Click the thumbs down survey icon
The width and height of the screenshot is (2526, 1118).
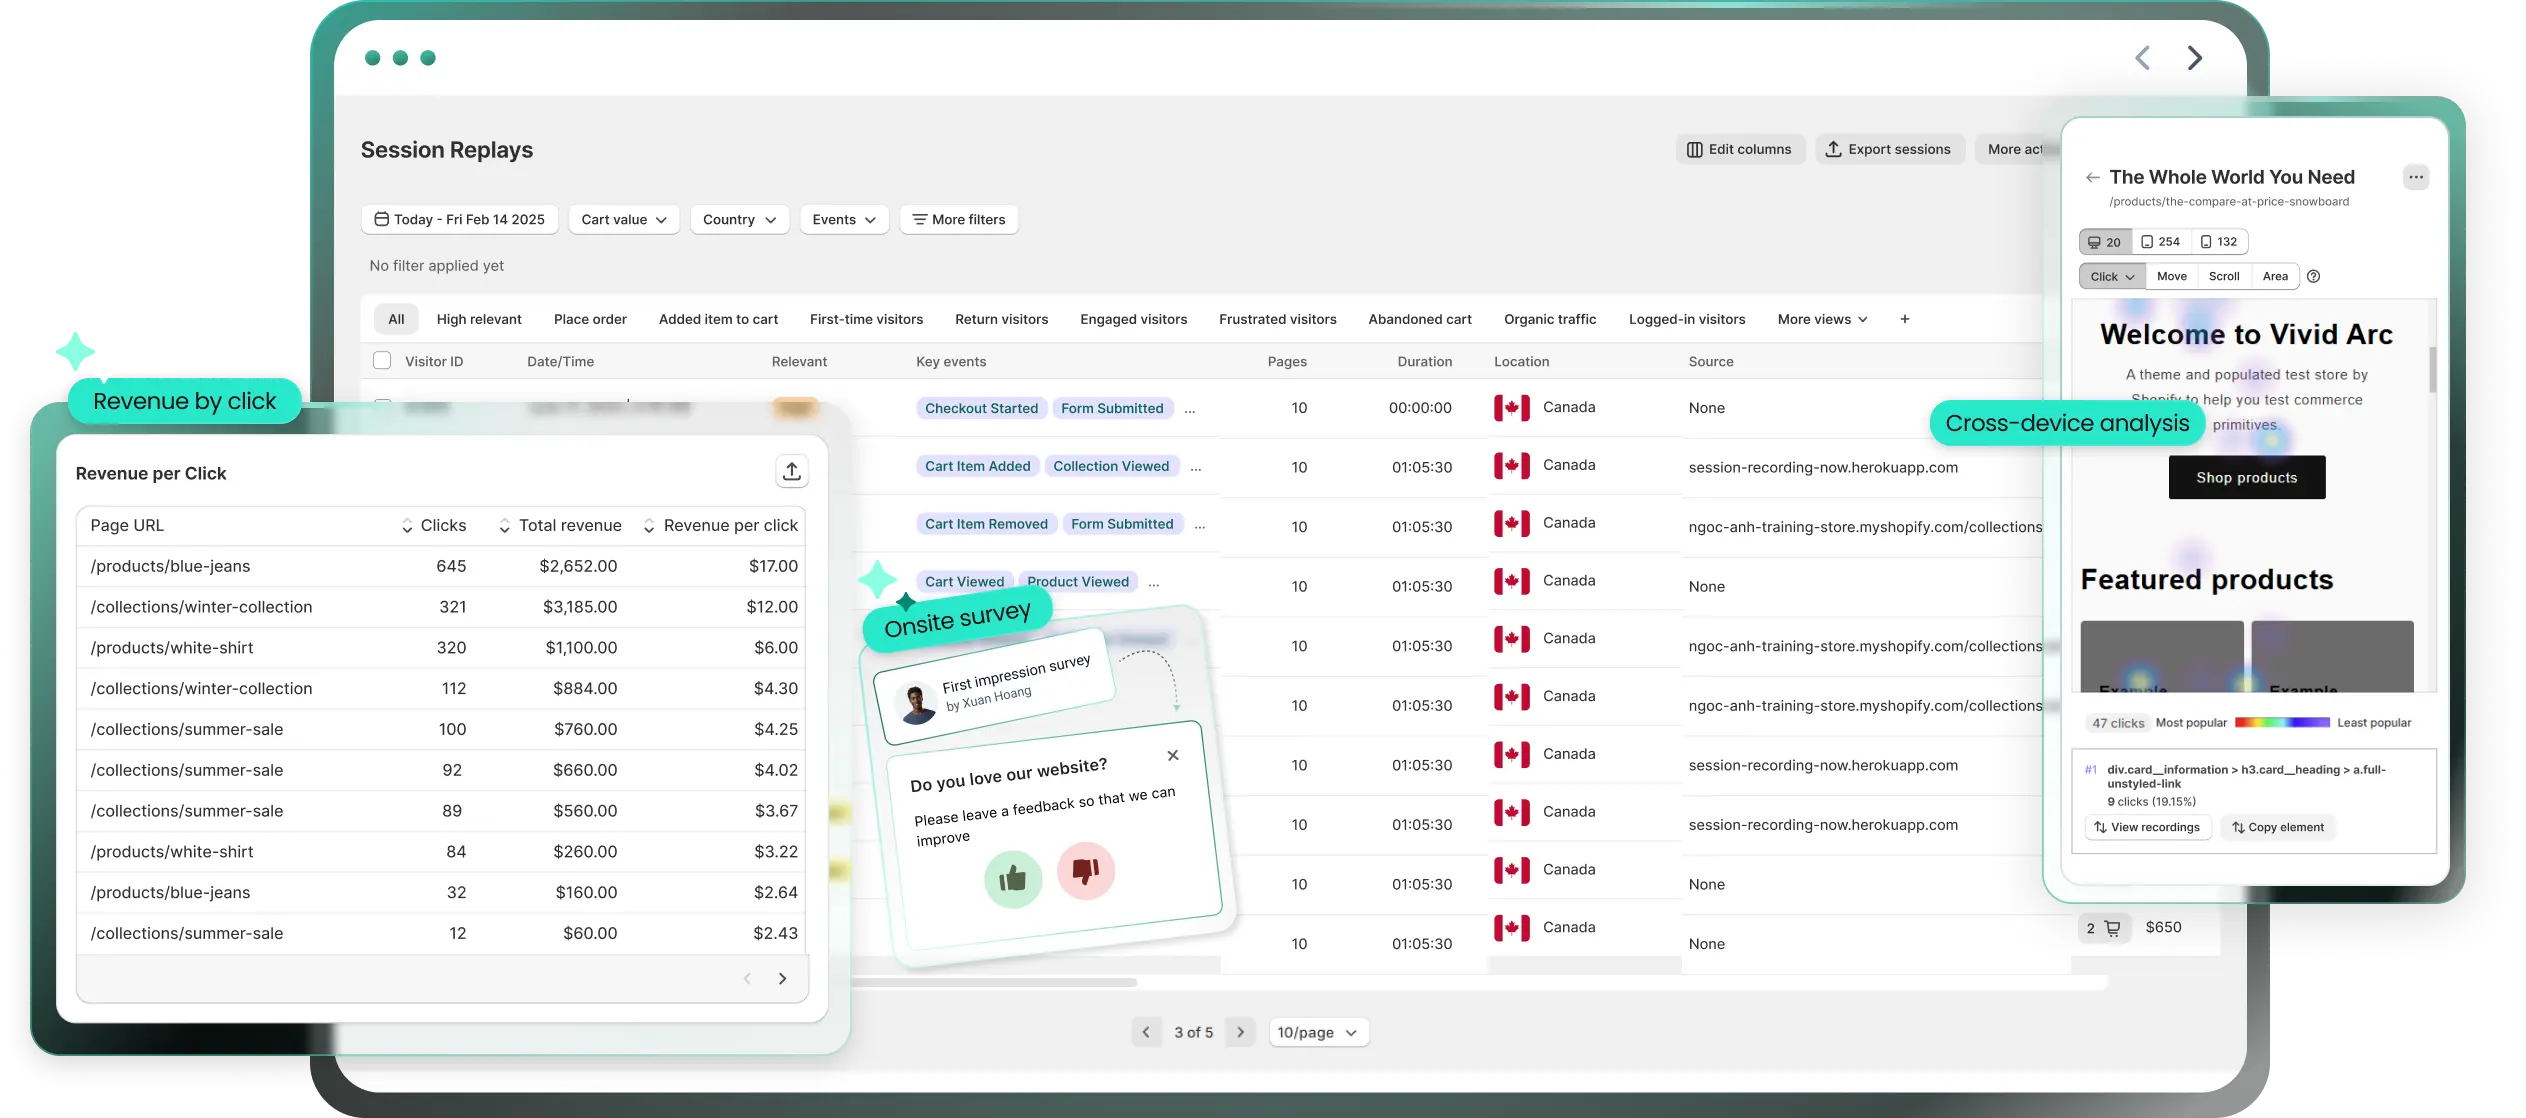(x=1085, y=870)
